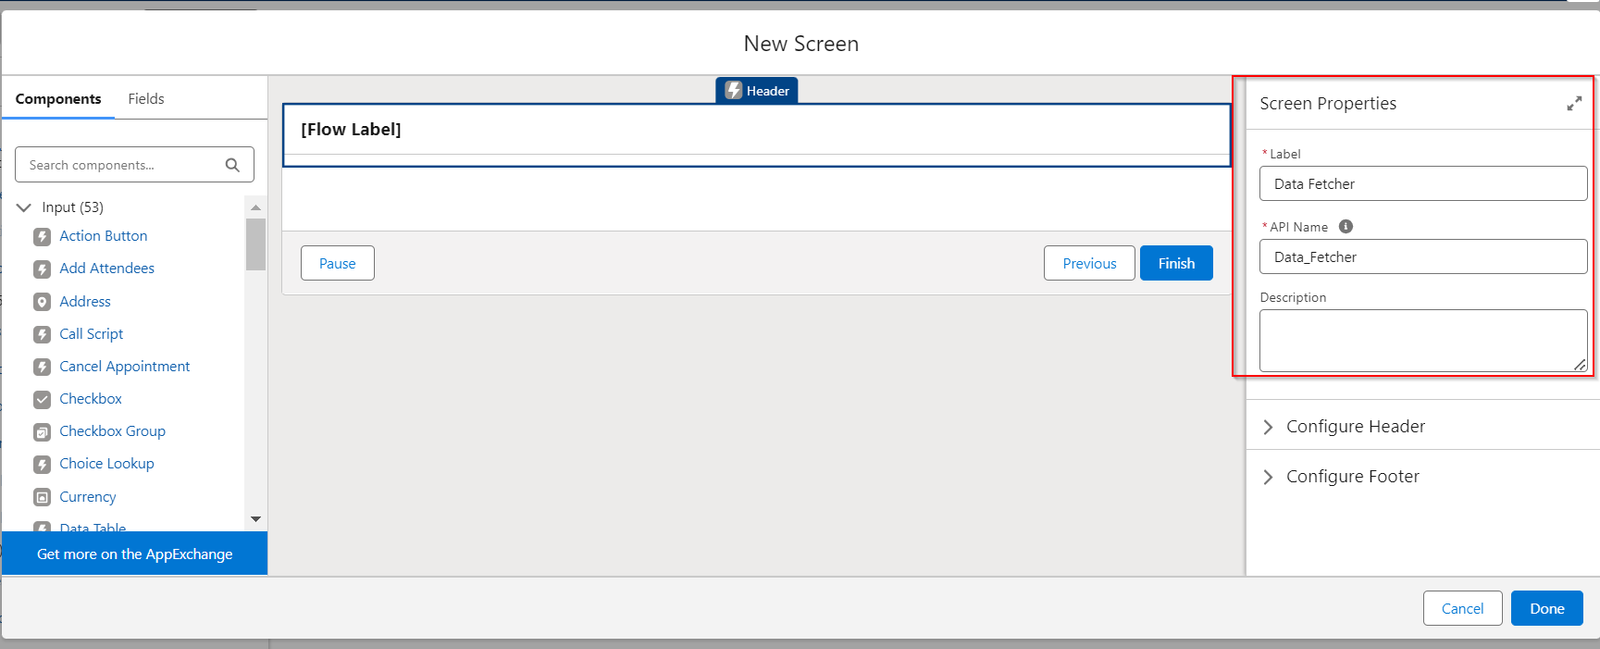Click the Call Script component icon

(42, 335)
